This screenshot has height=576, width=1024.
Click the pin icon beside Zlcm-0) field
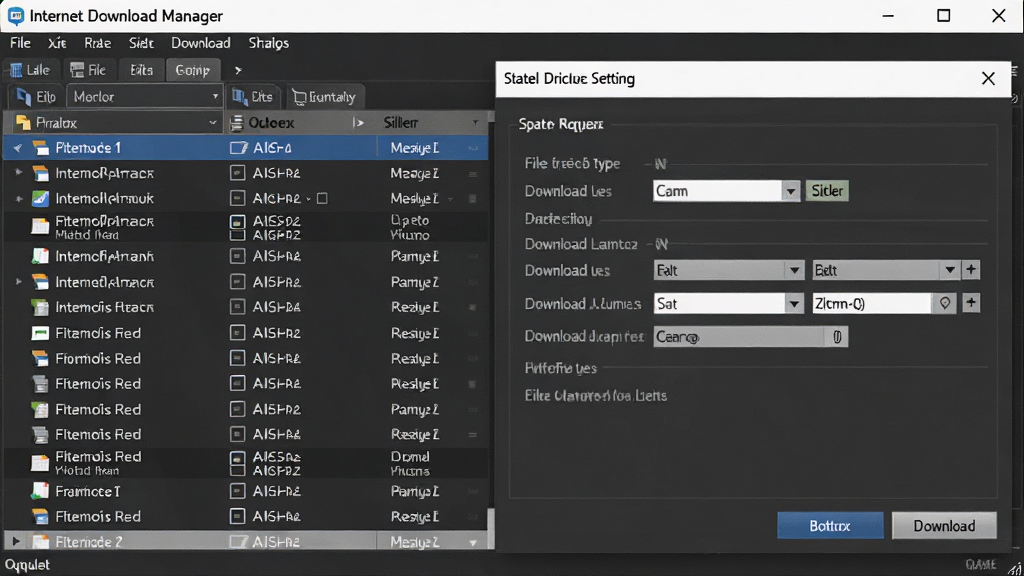tap(944, 303)
